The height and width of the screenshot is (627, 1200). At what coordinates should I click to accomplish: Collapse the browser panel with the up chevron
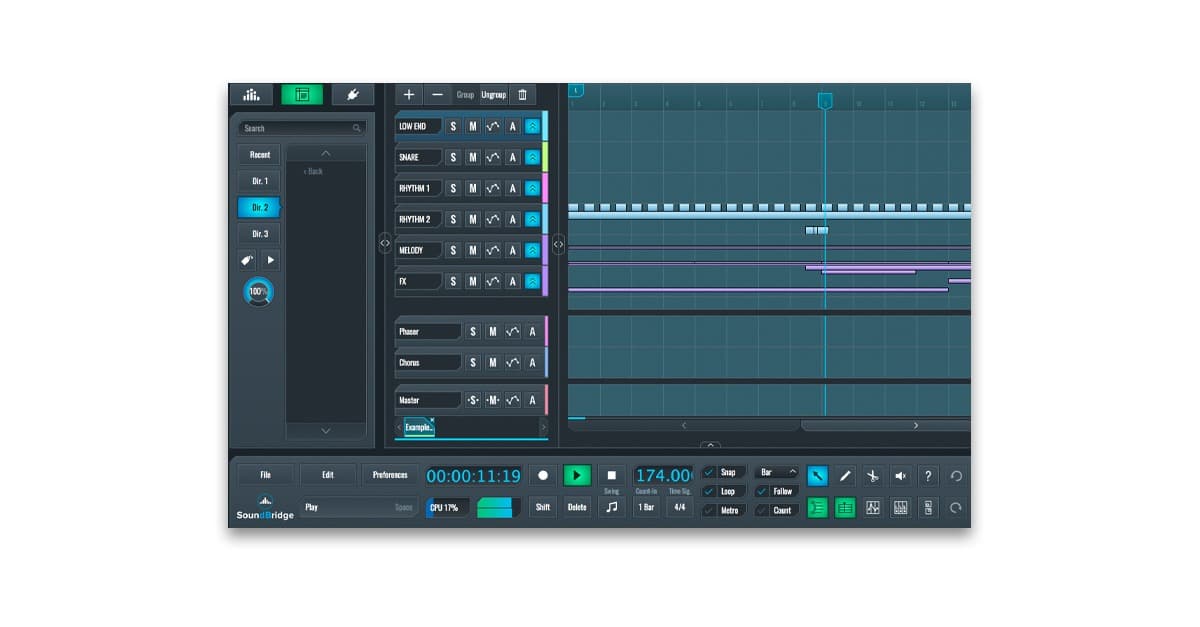pyautogui.click(x=326, y=152)
